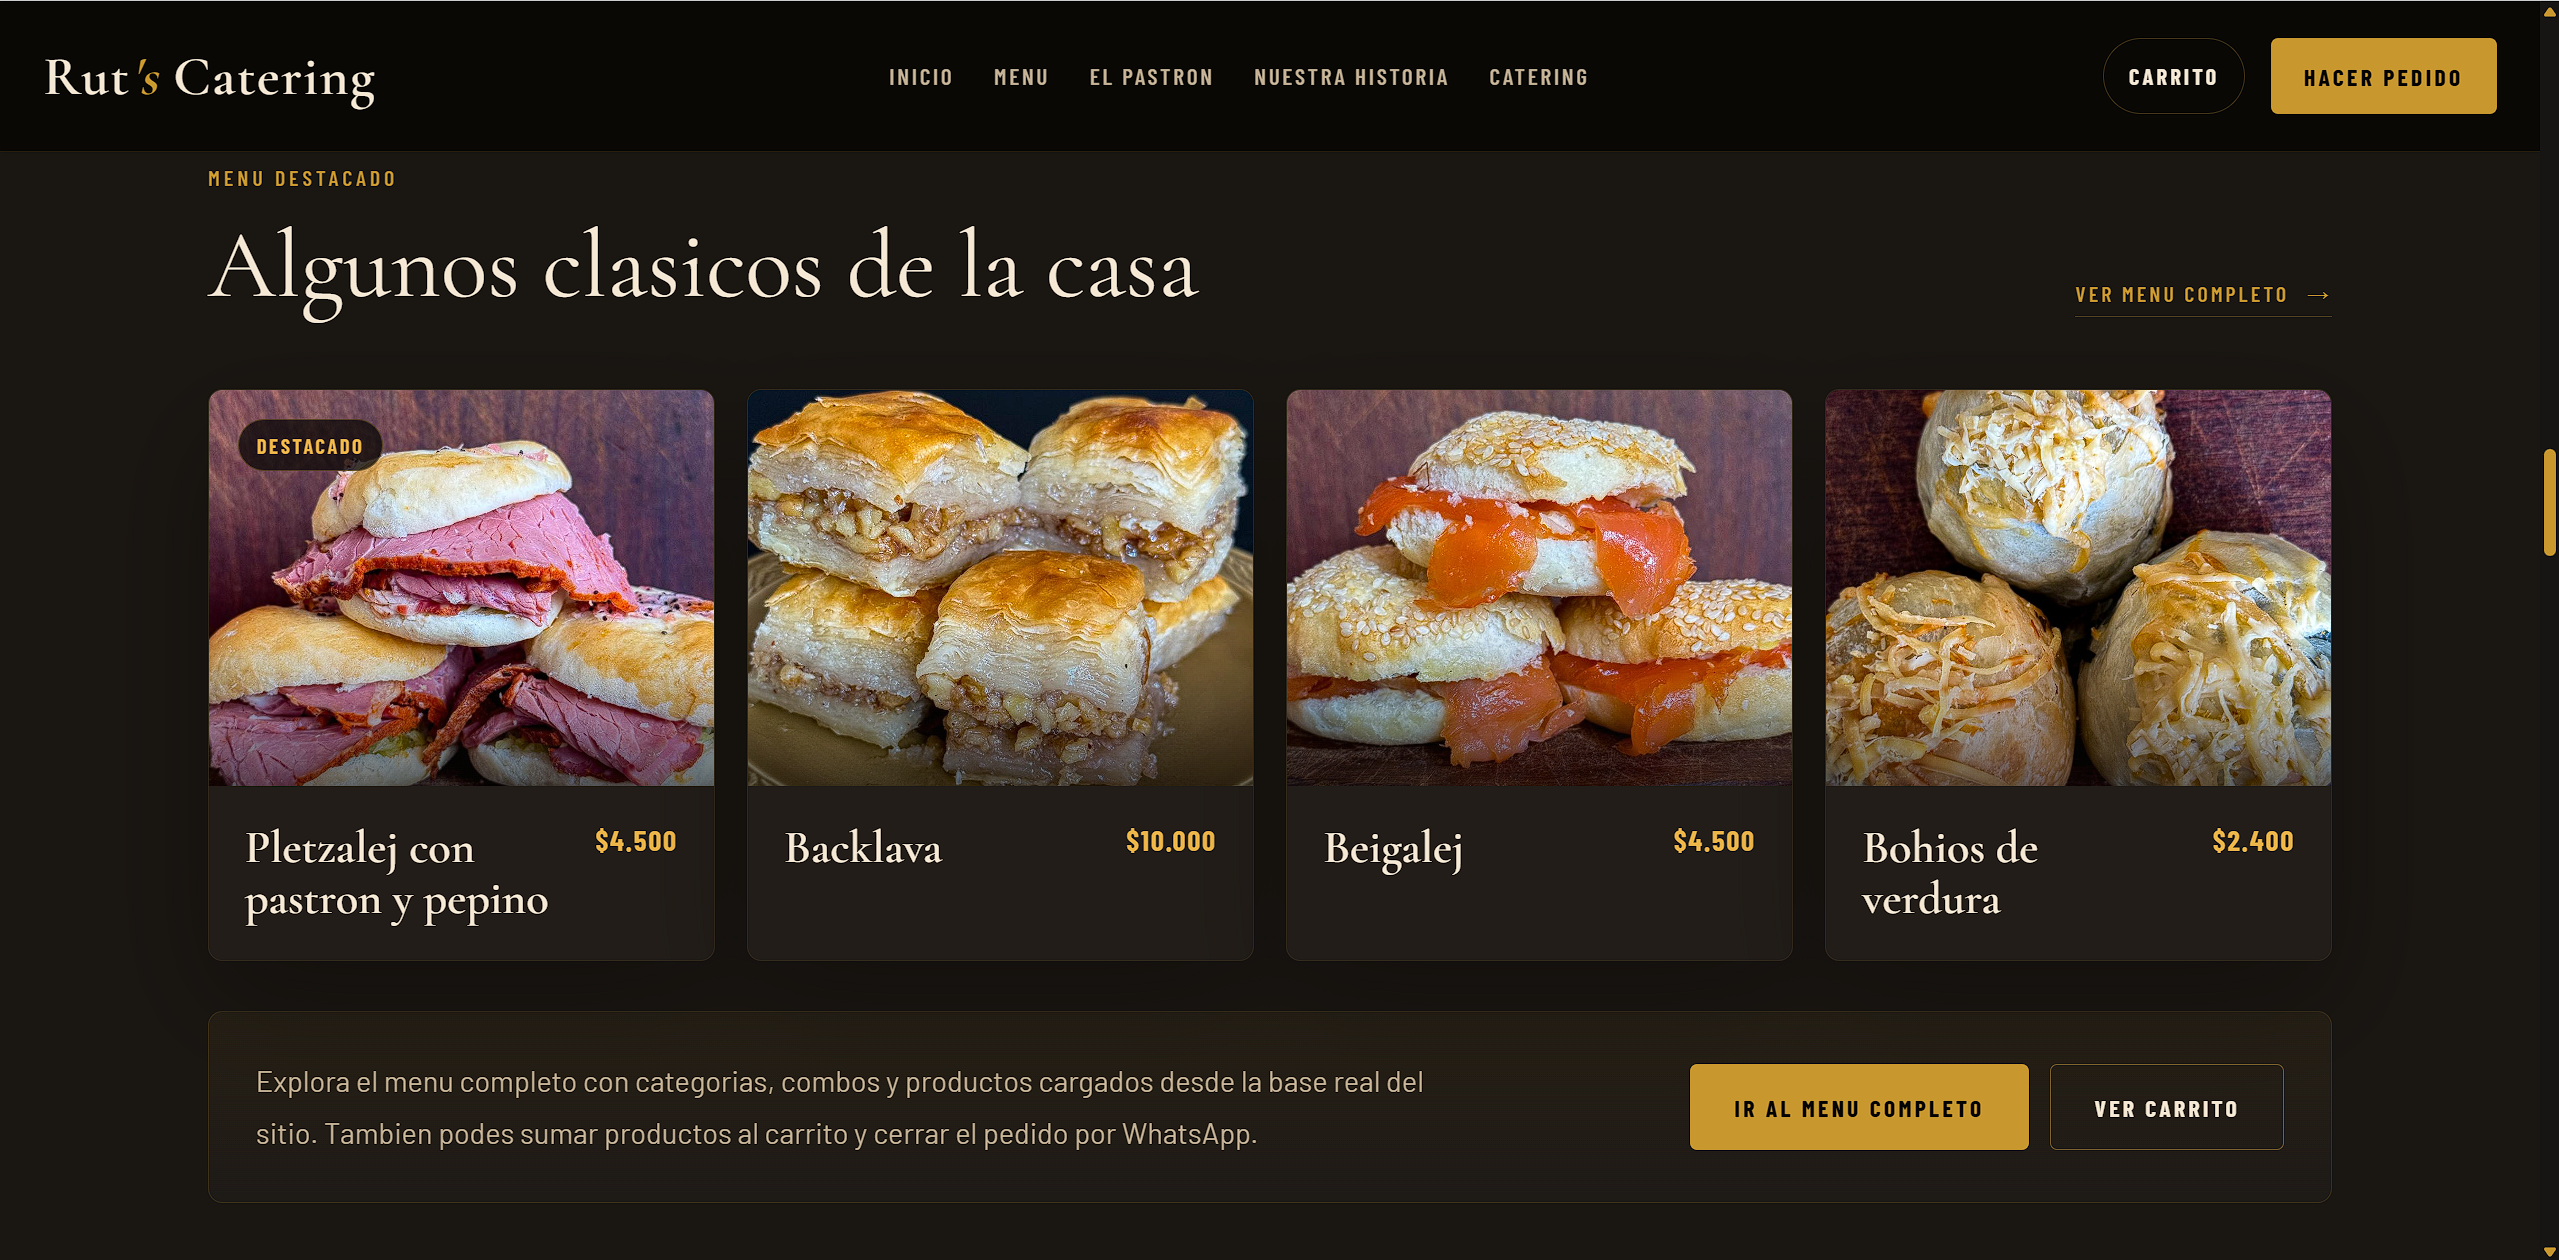Image resolution: width=2559 pixels, height=1260 pixels.
Task: Click the Rut's Catering logo
Action: pos(210,78)
